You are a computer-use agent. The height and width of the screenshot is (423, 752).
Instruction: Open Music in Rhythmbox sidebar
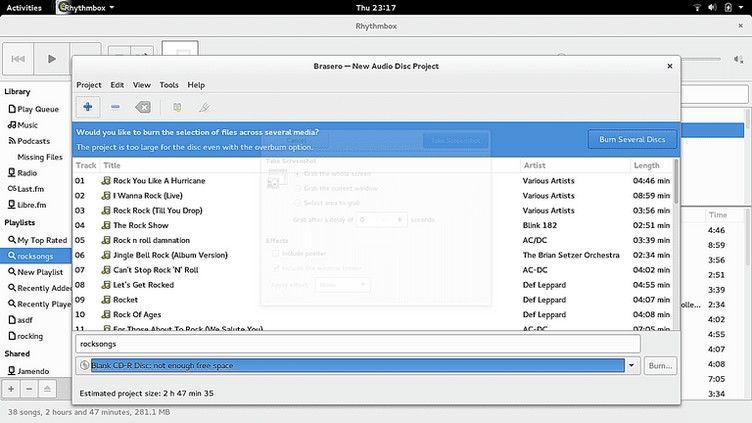[x=27, y=125]
